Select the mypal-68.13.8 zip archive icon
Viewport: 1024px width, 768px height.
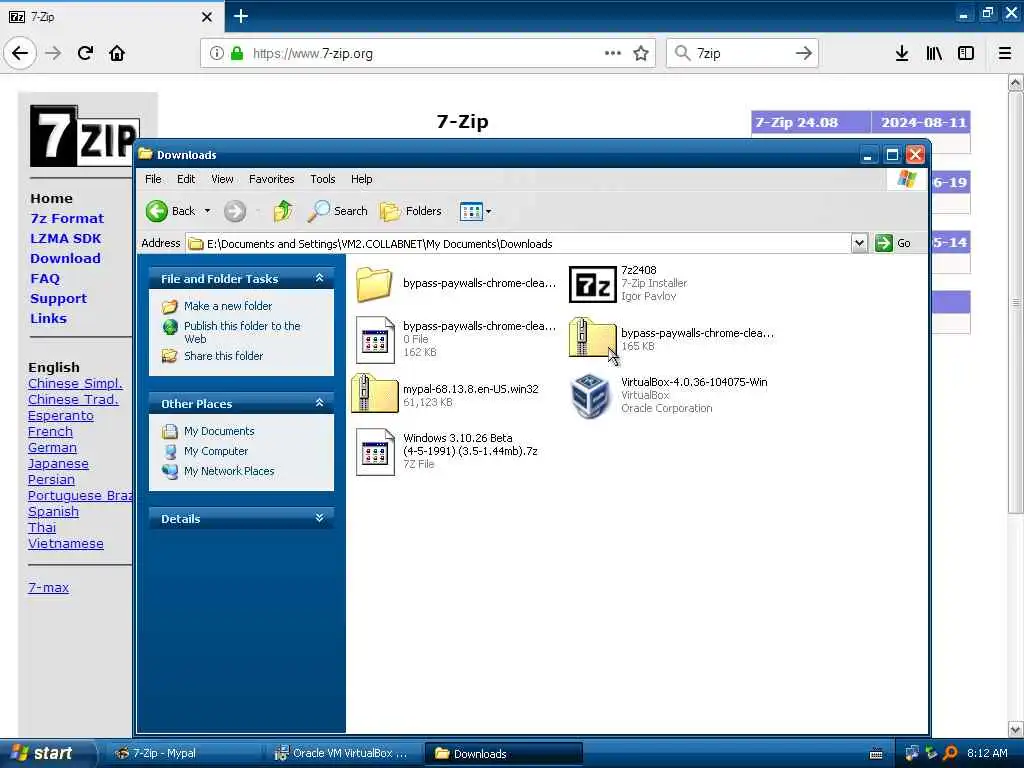(374, 393)
